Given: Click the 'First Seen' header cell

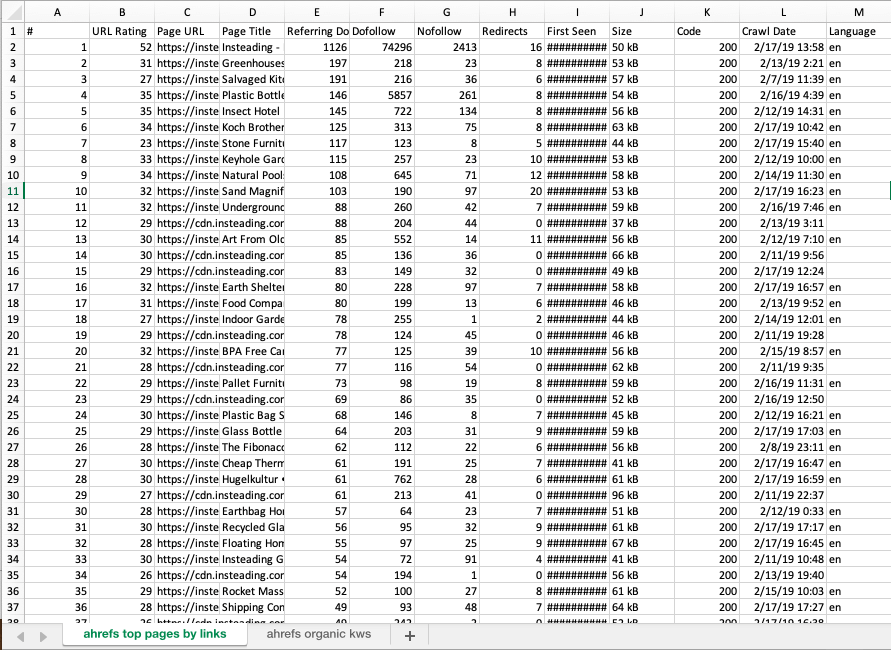Looking at the screenshot, I should pos(577,31).
